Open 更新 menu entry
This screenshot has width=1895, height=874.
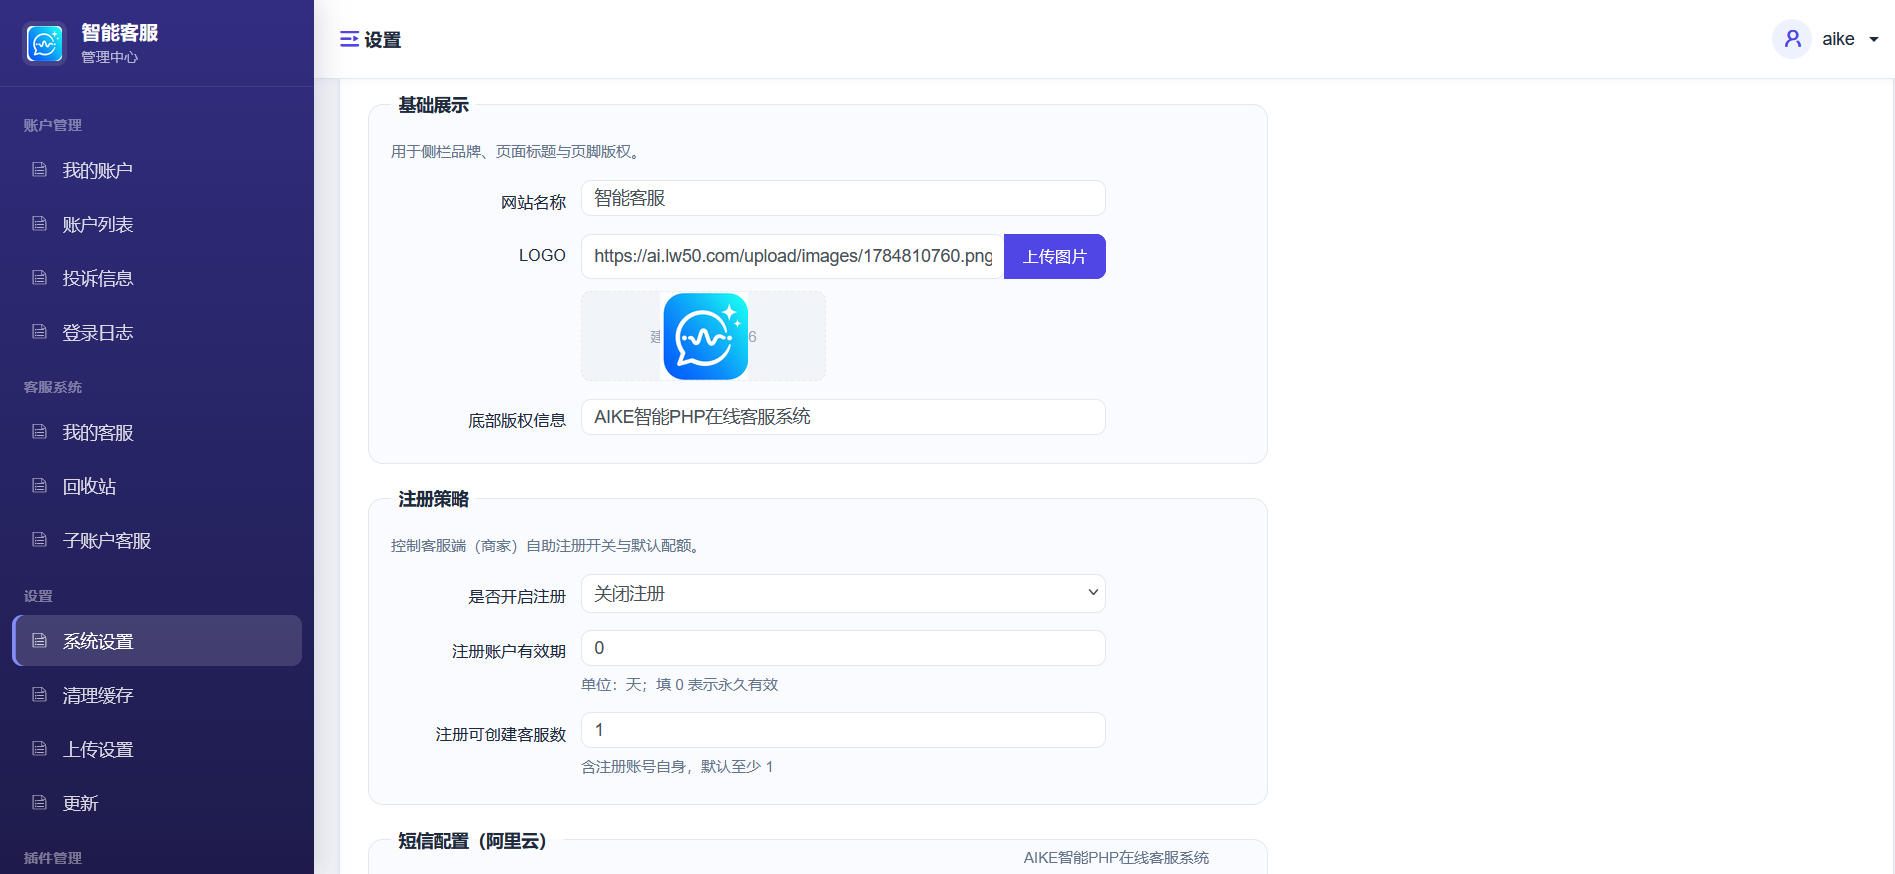point(157,803)
